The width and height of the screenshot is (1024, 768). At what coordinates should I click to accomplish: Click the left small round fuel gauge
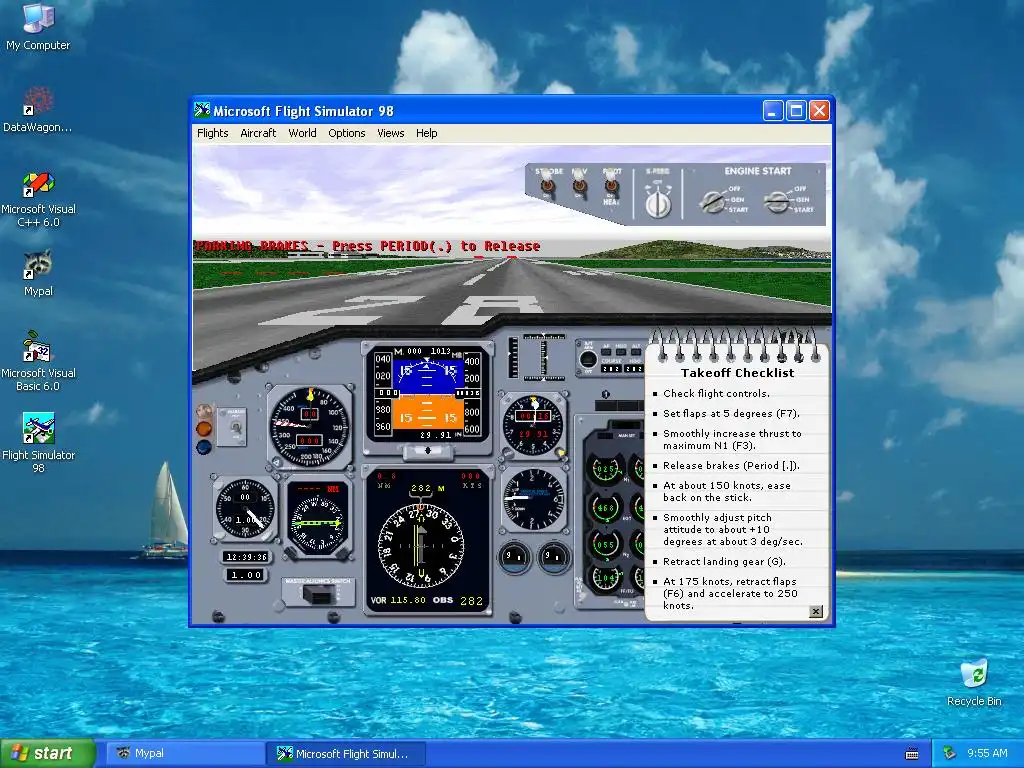coord(514,557)
